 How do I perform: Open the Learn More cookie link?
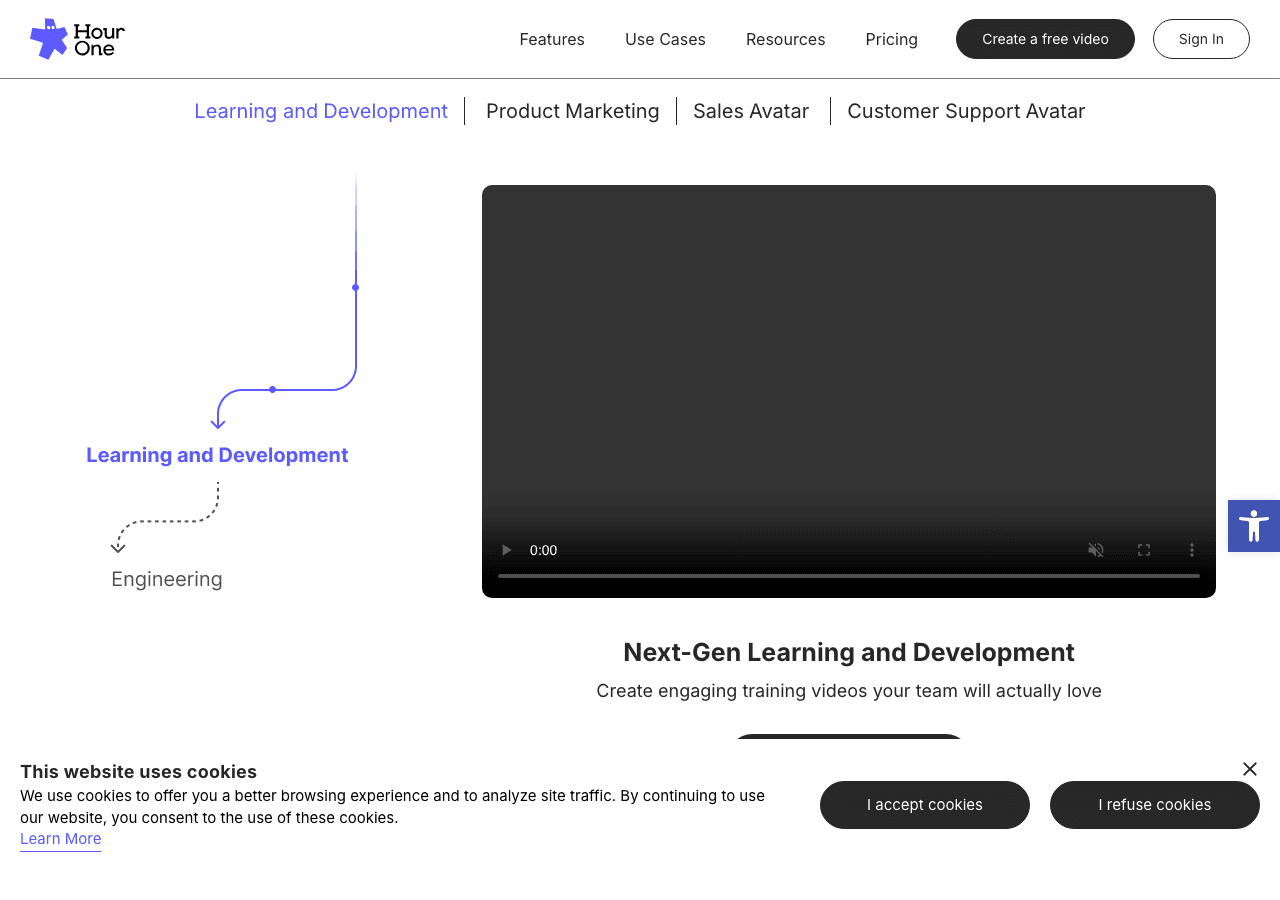point(60,839)
